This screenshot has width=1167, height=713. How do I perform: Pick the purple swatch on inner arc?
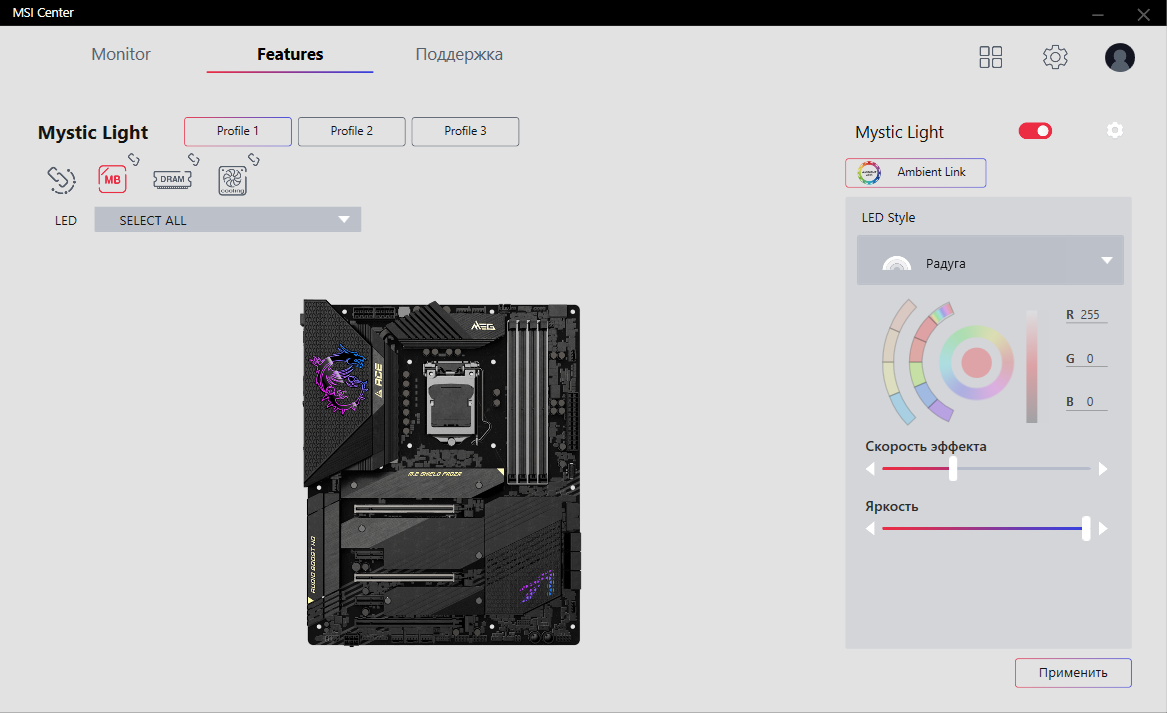pos(941,411)
